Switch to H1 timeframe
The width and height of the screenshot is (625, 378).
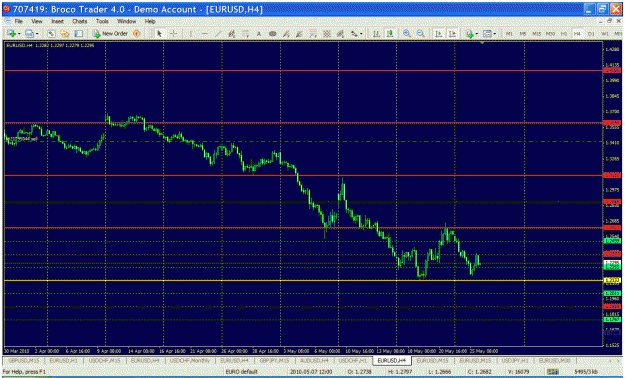coord(564,34)
